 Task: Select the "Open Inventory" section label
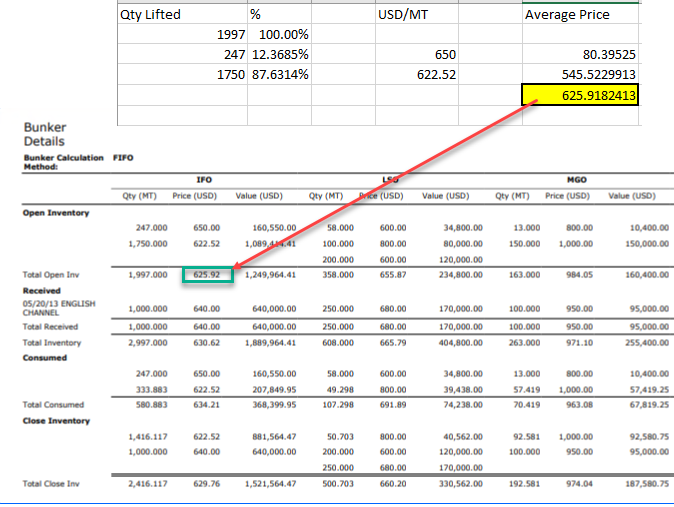point(55,213)
